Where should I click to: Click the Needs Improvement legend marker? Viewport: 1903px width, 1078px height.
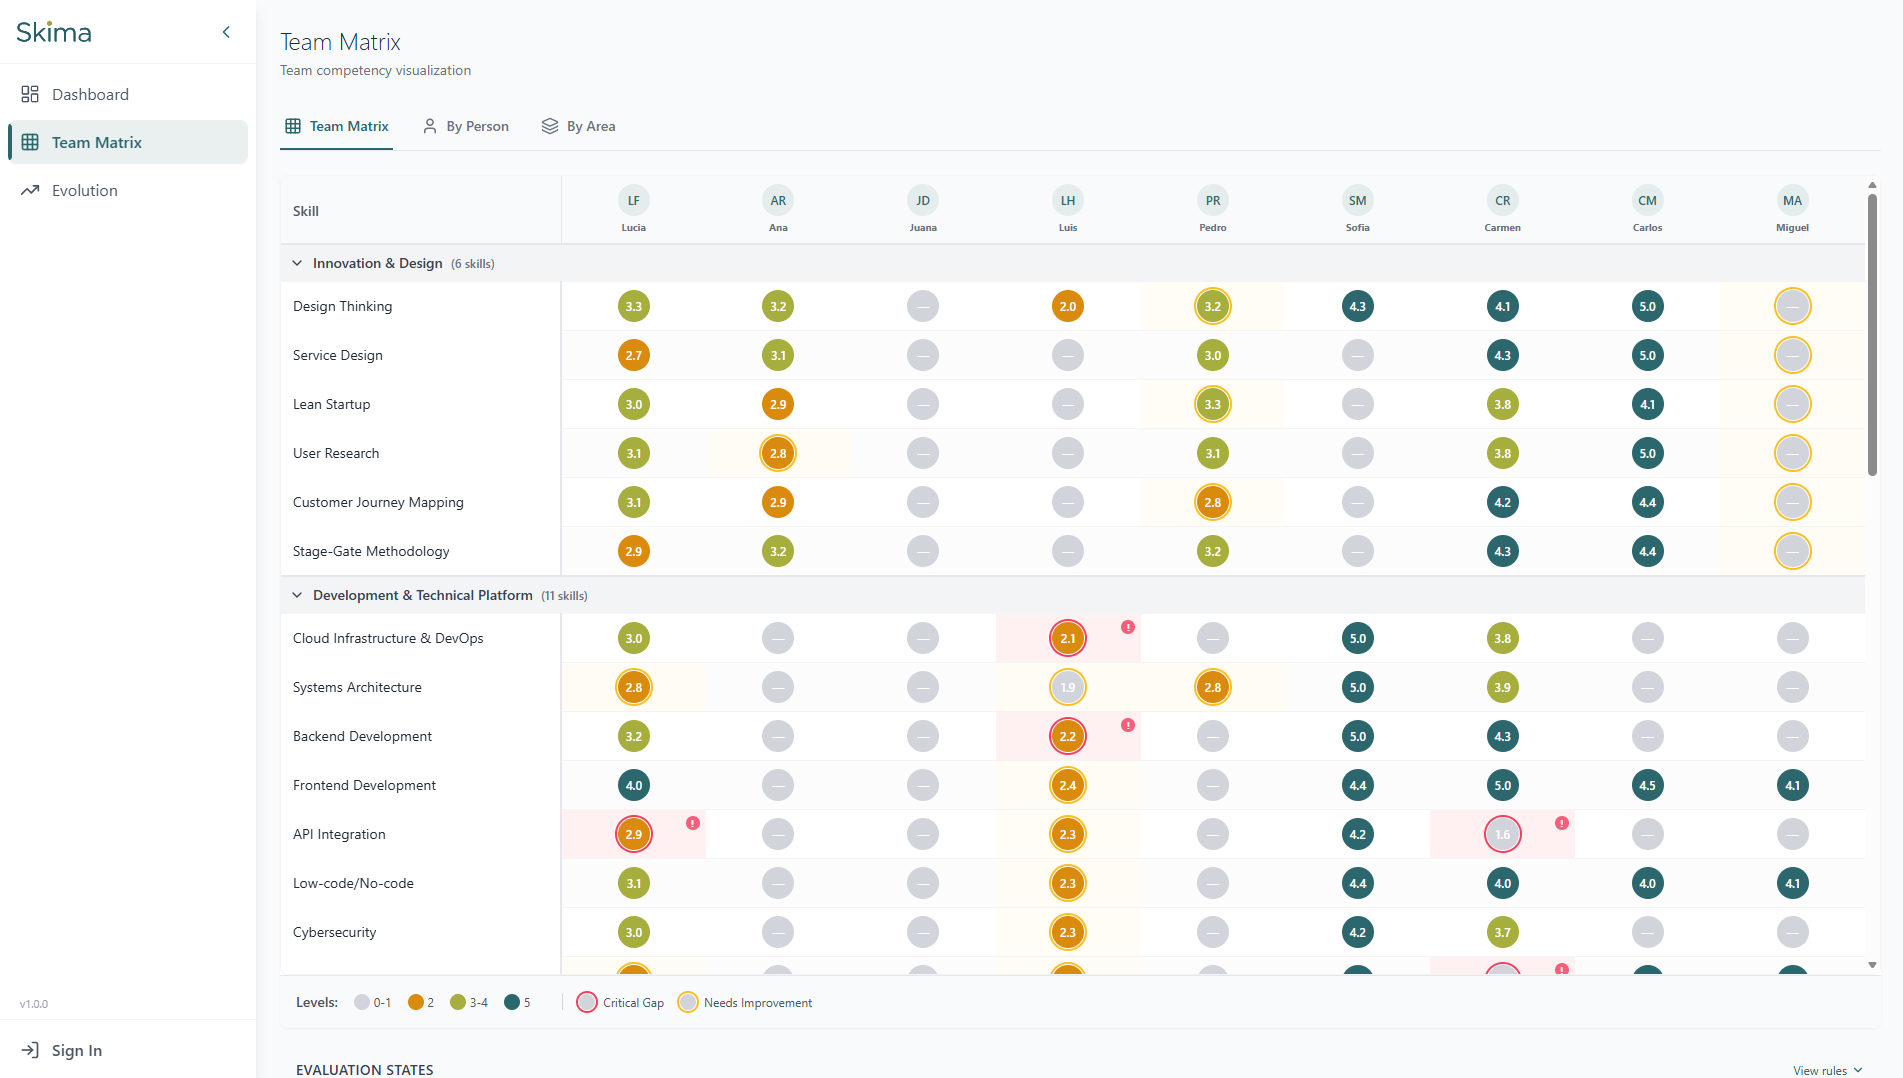click(x=688, y=1002)
